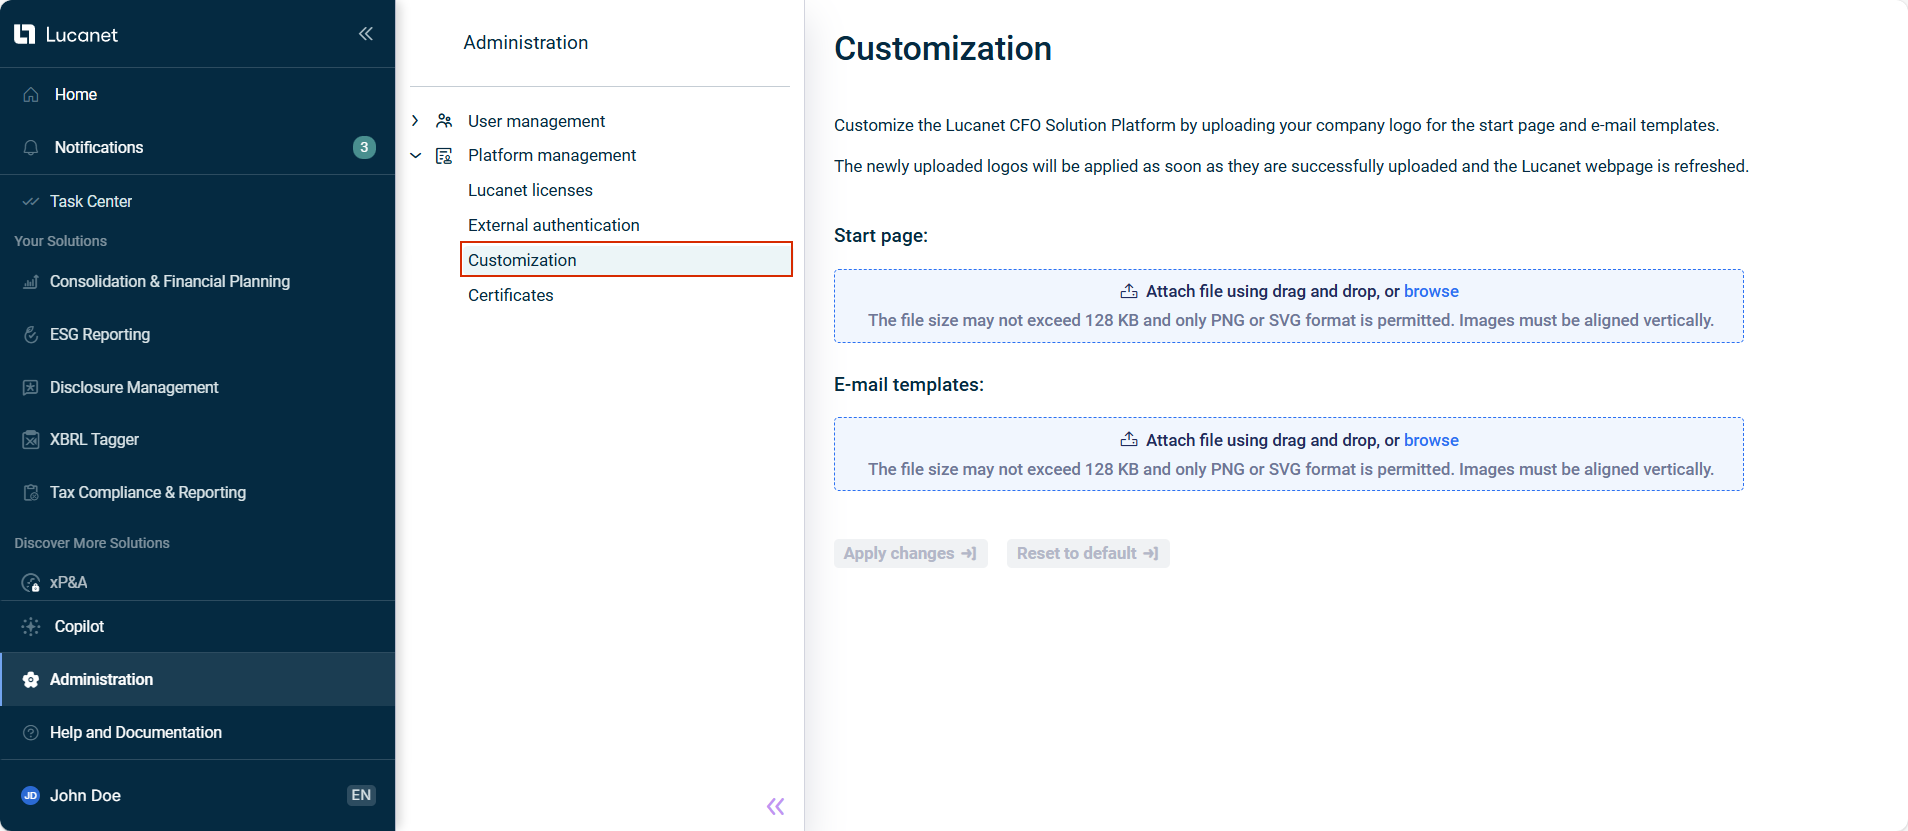Viewport: 1908px width, 831px height.
Task: Open the John Doe user profile
Action: click(x=85, y=795)
